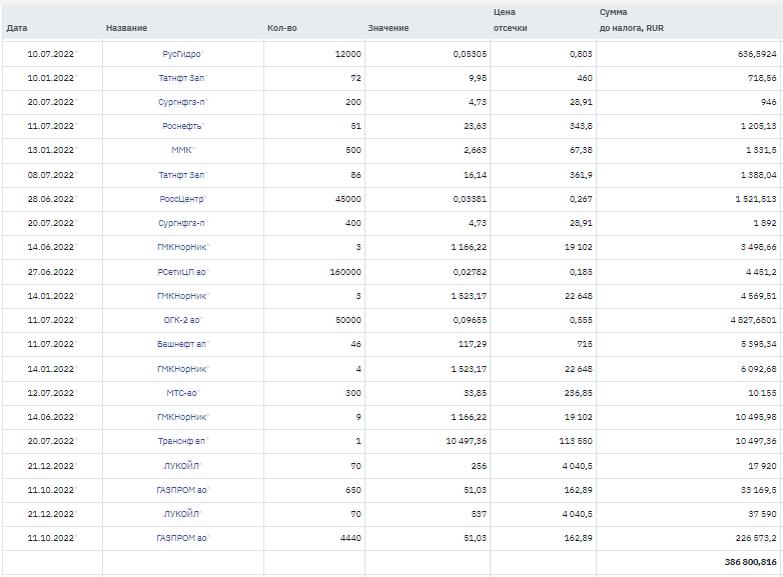Image resolution: width=783 pixels, height=577 pixels.
Task: Click sum 636,5924 in РусГидро row
Action: pos(757,54)
